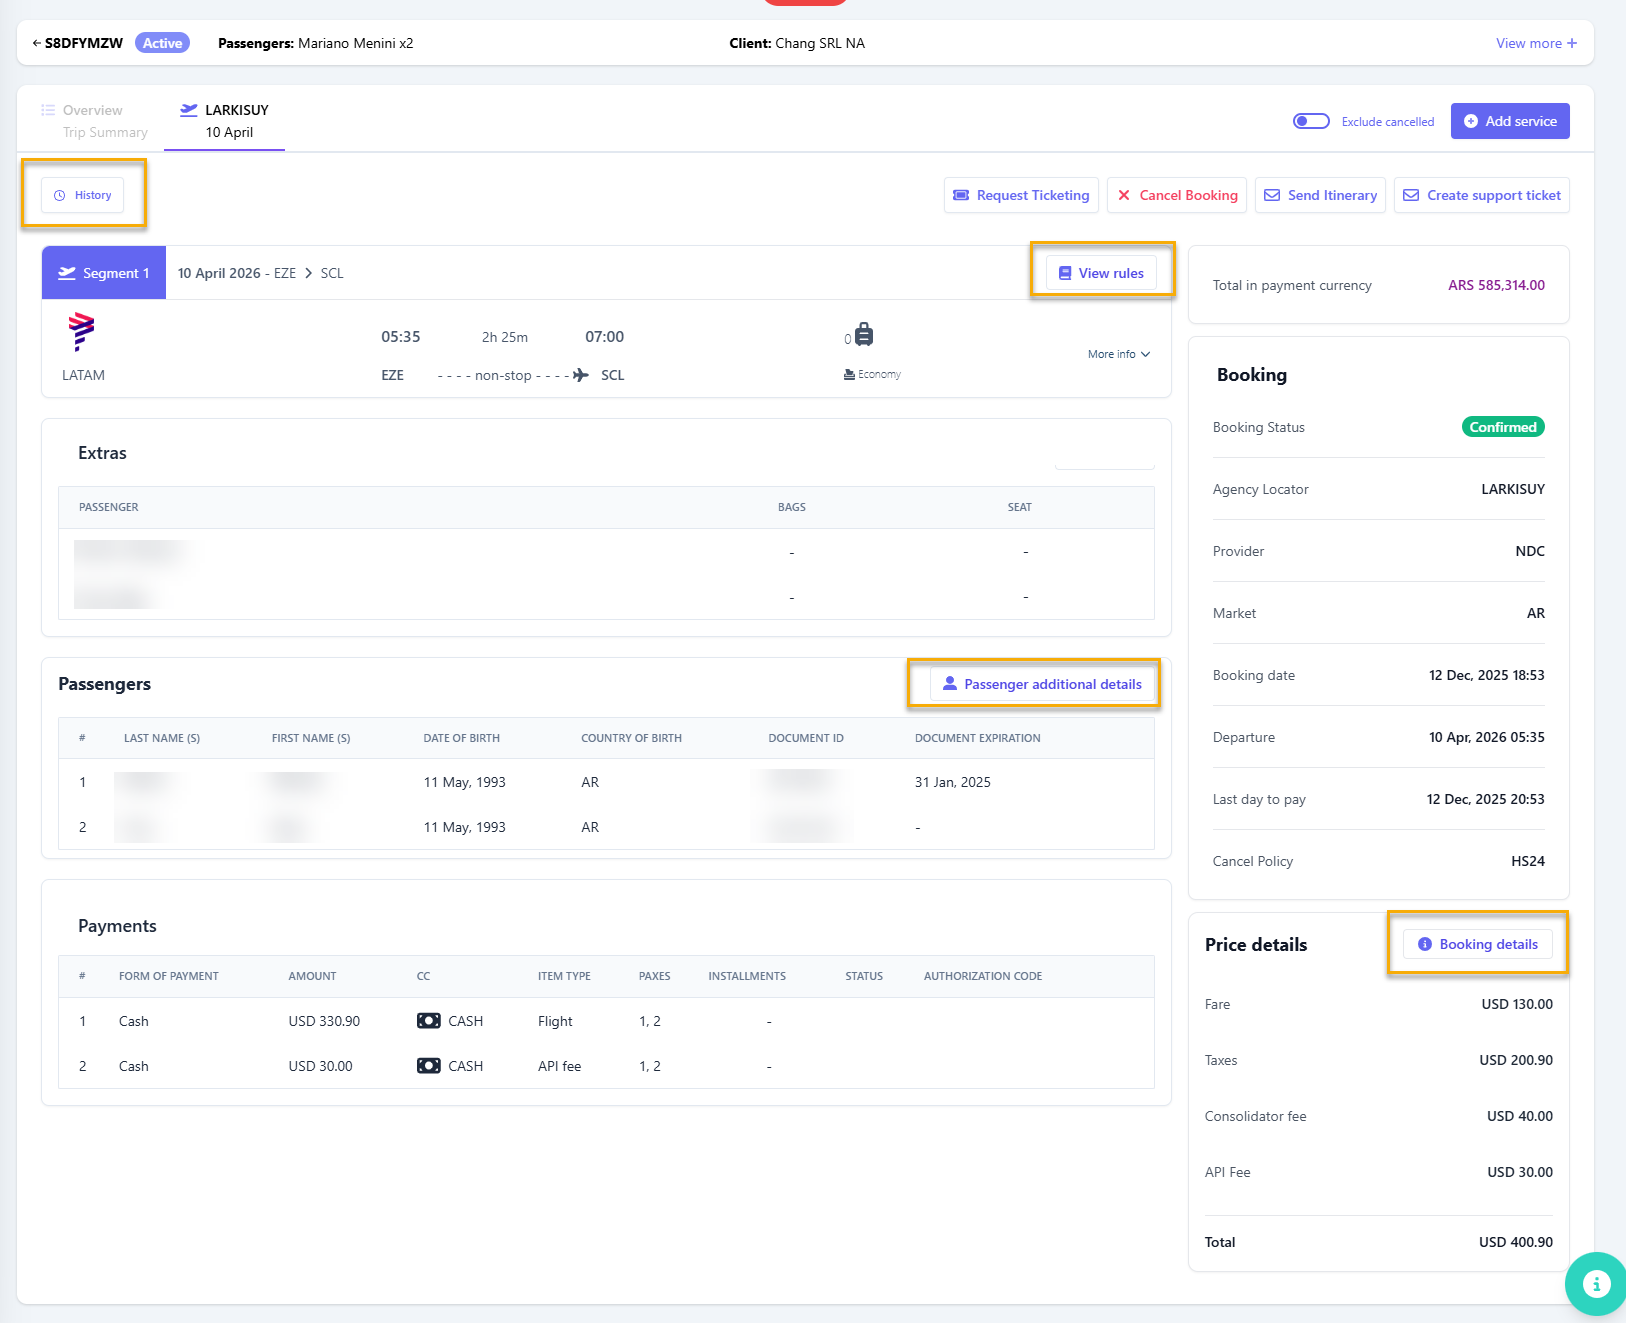This screenshot has width=1626, height=1323.
Task: Click the baggage allowance suitcase icon
Action: point(864,335)
